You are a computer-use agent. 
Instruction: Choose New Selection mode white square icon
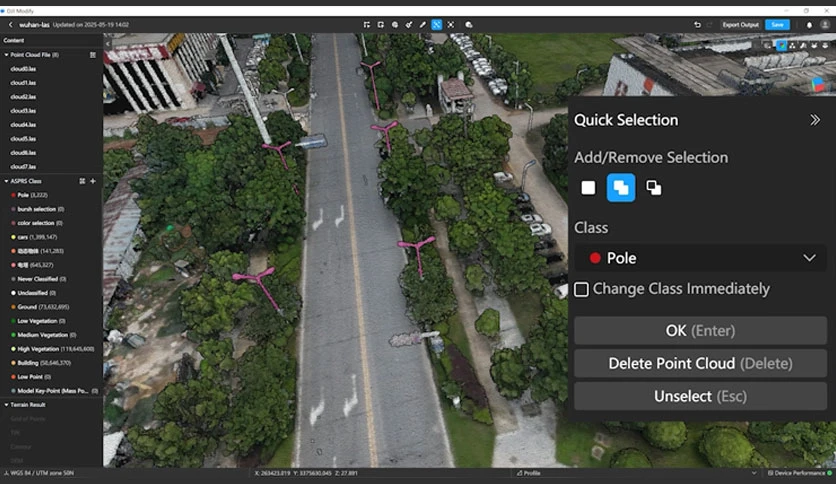pos(588,188)
